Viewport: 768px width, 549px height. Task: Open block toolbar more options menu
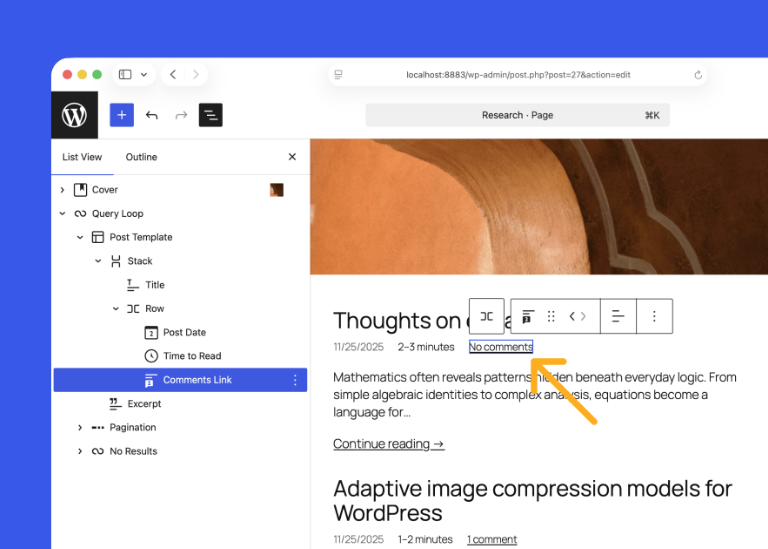click(x=654, y=316)
